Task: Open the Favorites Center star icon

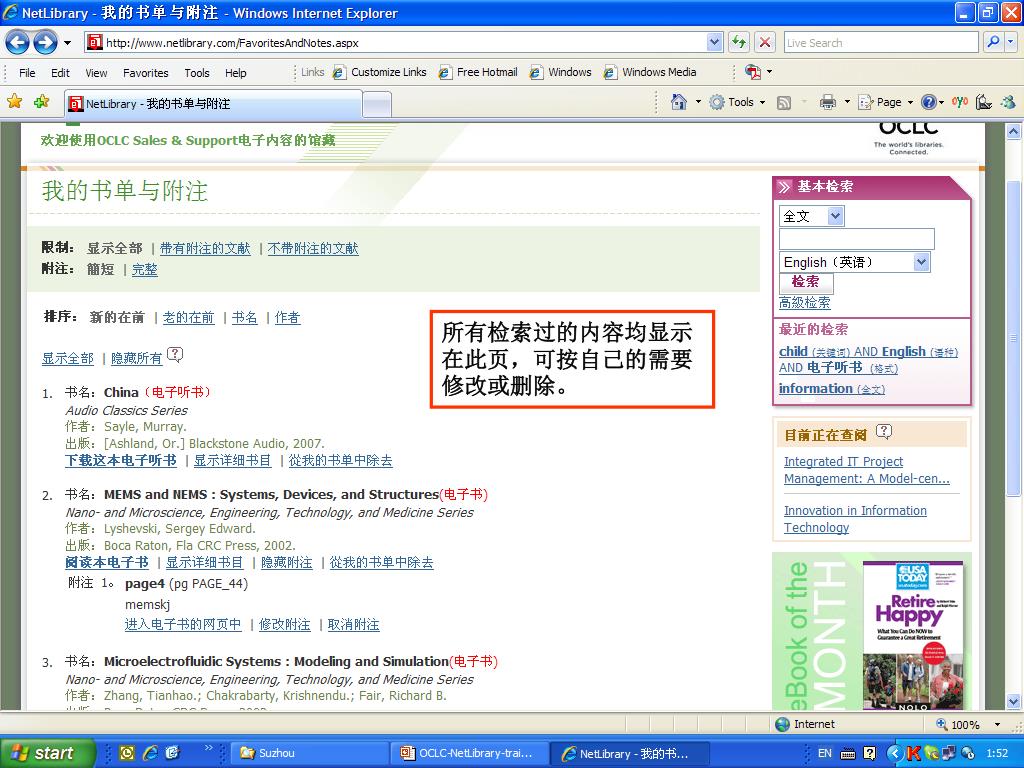Action: point(15,101)
